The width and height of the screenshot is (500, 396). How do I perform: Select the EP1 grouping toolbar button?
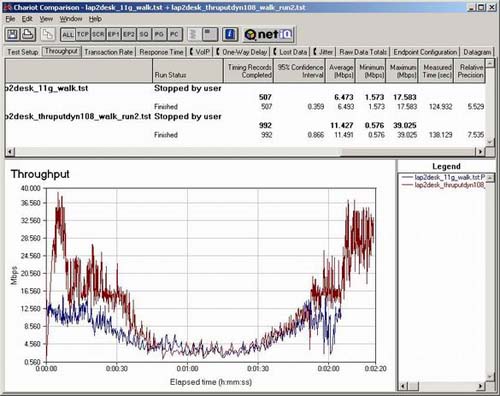(113, 34)
